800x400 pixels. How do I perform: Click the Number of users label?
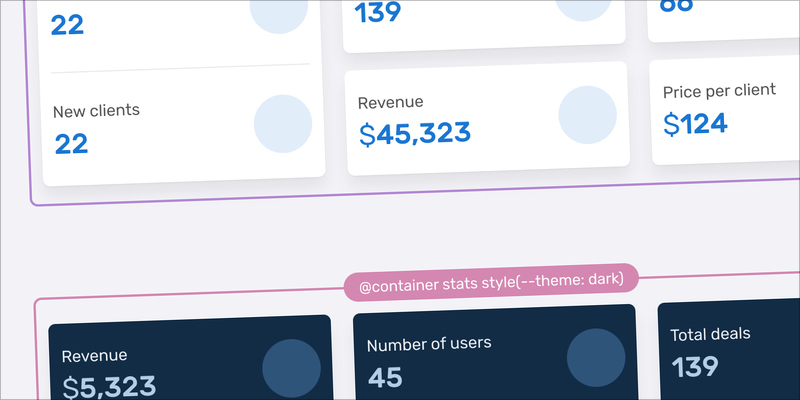pos(429,344)
